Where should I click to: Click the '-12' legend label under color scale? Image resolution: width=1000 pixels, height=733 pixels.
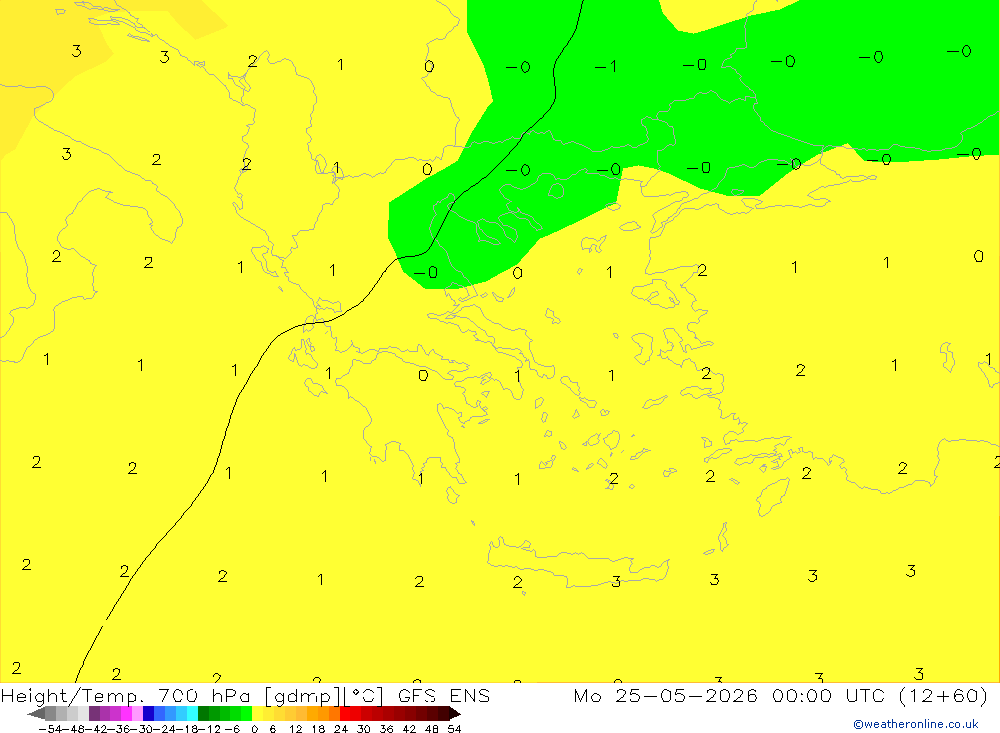(209, 729)
